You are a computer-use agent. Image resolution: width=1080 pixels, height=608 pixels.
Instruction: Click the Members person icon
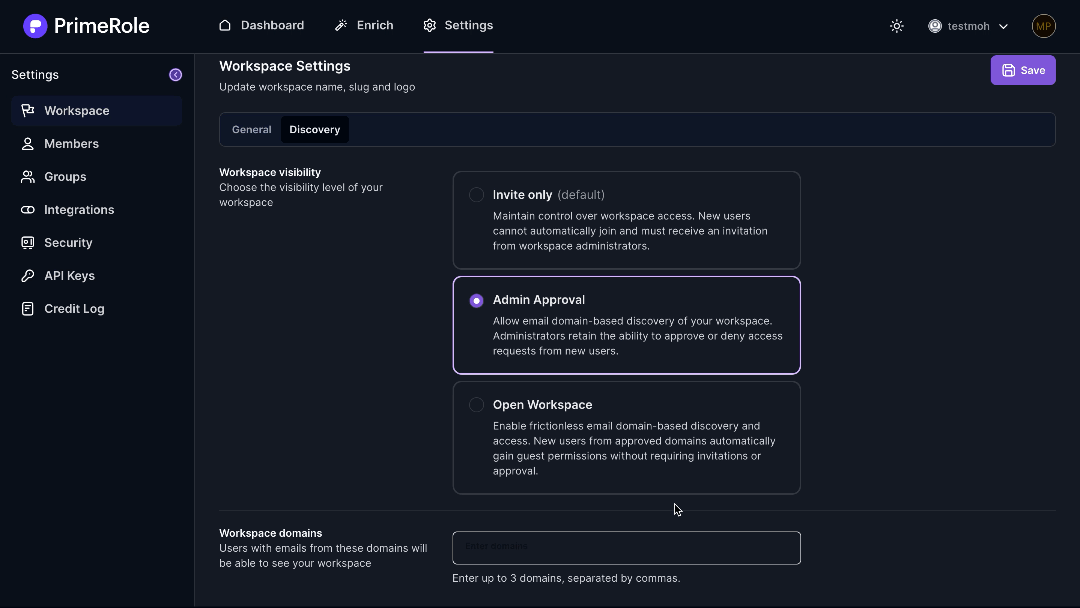pos(28,144)
